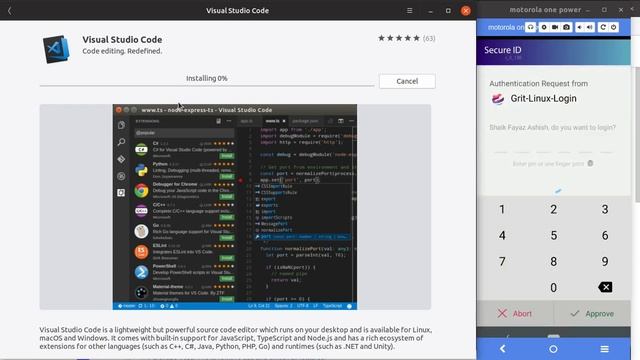Tap keypad digit 6
640x360 pixels.
click(605, 236)
